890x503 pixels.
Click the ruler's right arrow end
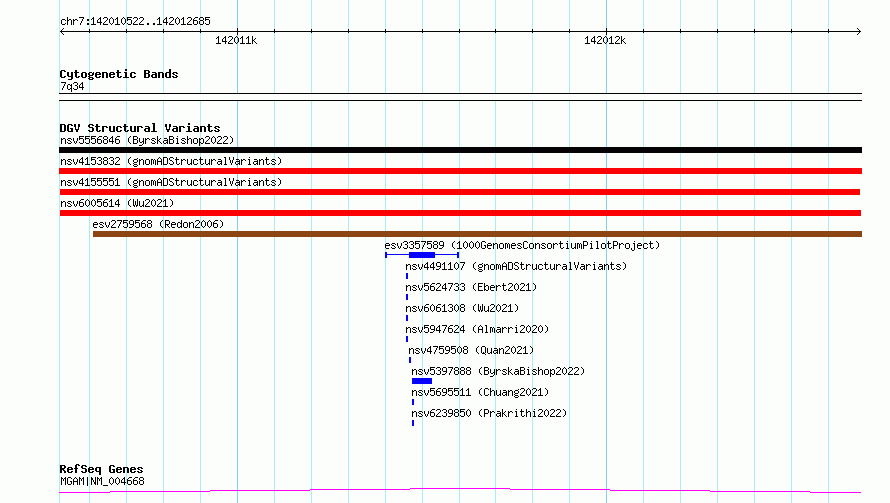coord(858,32)
